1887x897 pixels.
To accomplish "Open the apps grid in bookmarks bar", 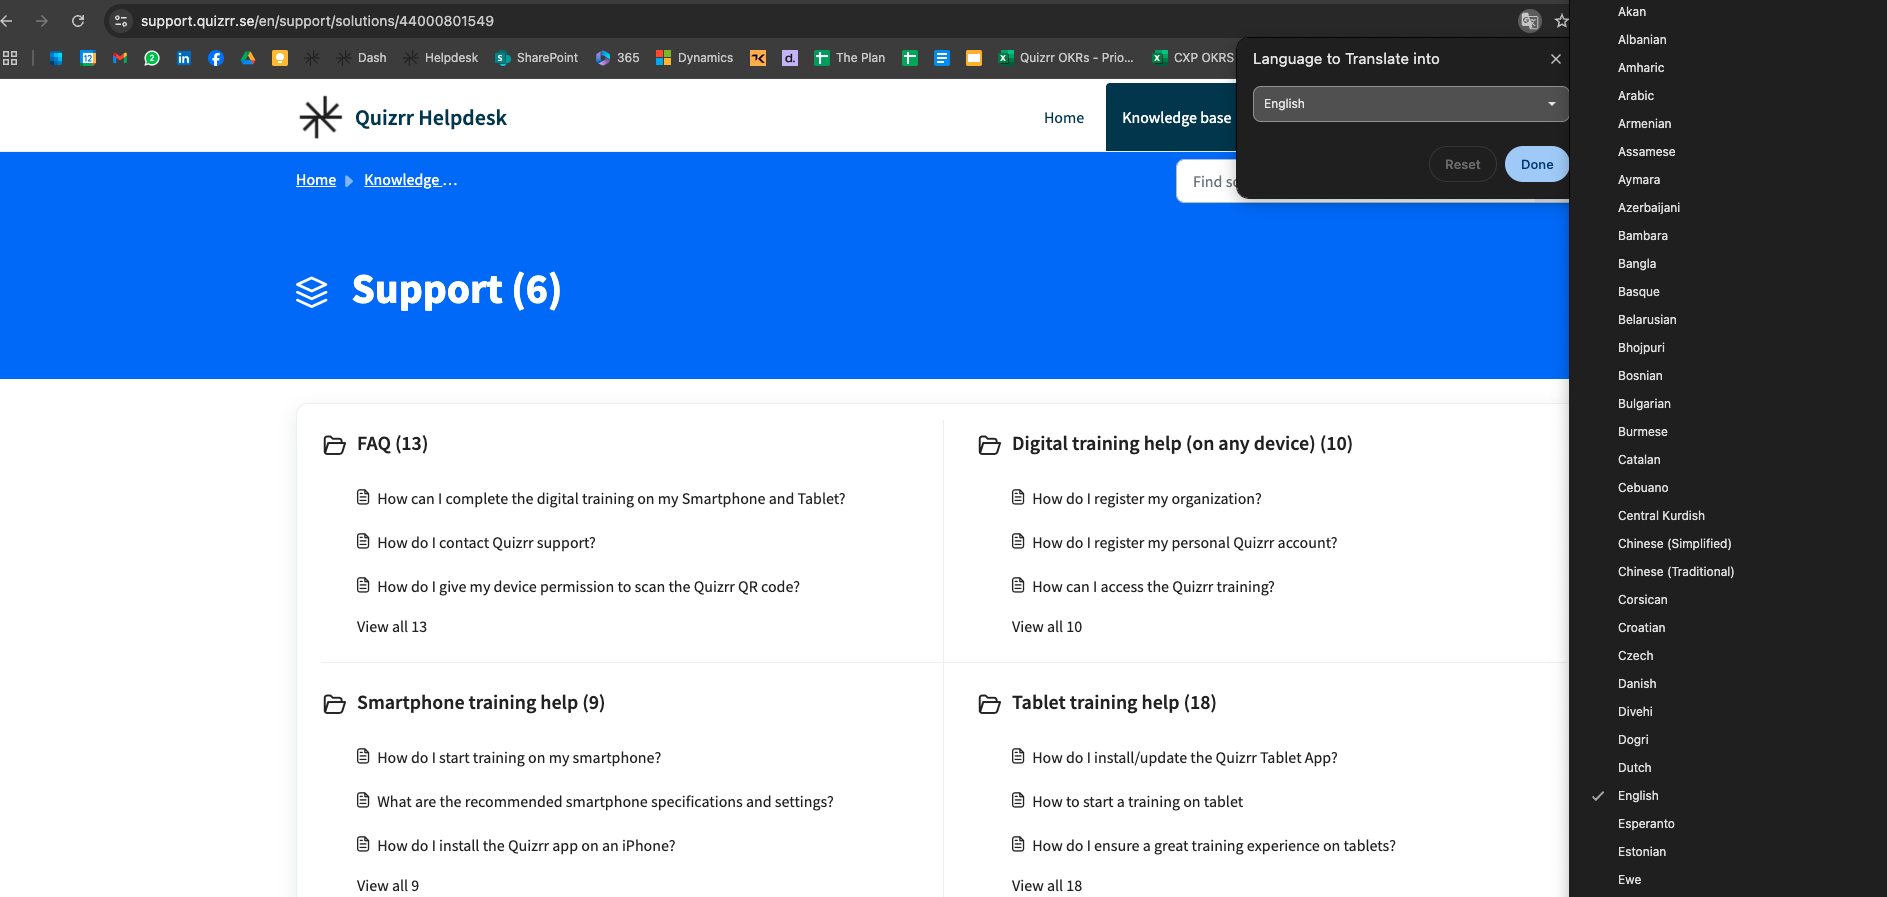I will 10,58.
